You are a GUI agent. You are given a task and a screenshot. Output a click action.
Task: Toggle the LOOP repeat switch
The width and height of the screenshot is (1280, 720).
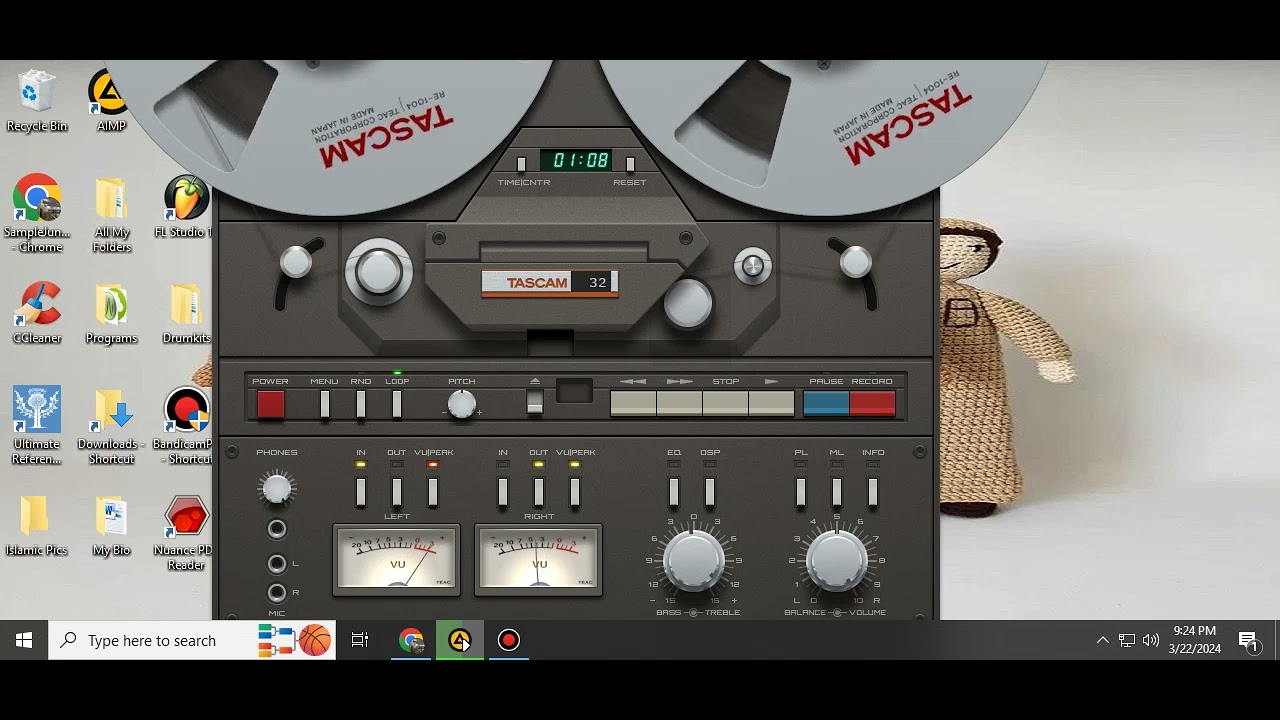pos(397,404)
